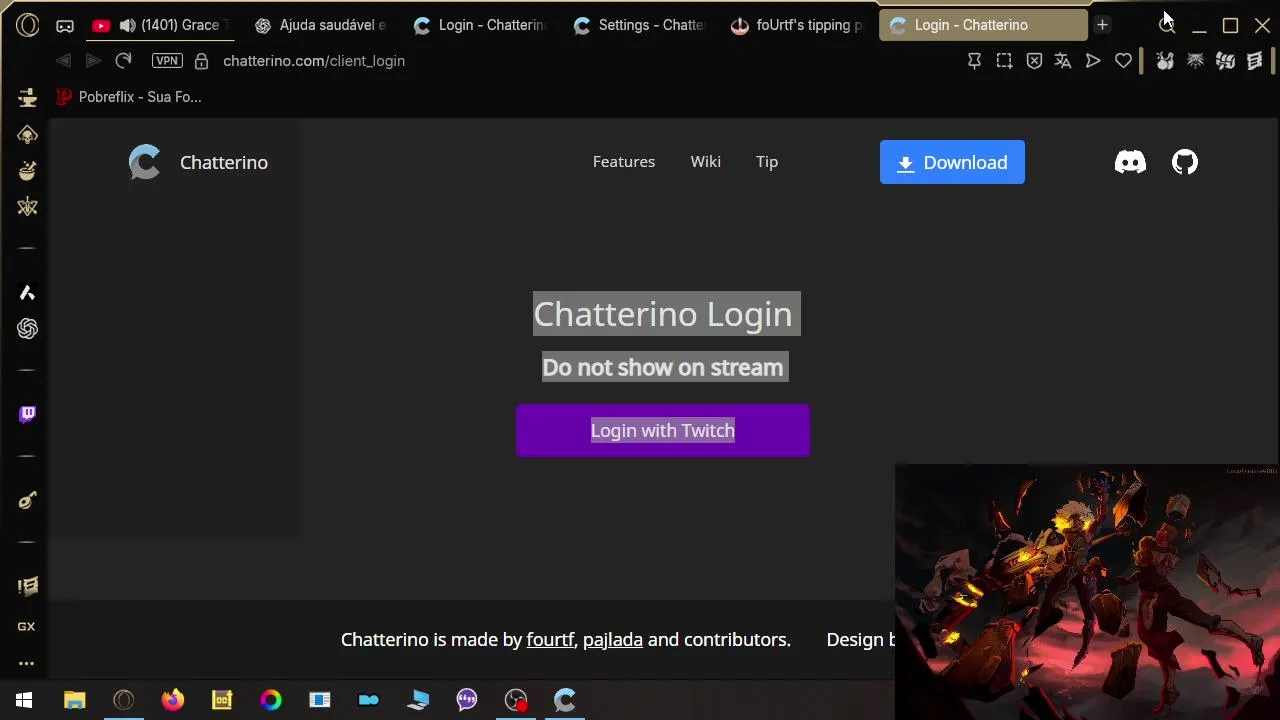Open Chatterino app in the taskbar
1280x720 pixels.
click(x=565, y=700)
